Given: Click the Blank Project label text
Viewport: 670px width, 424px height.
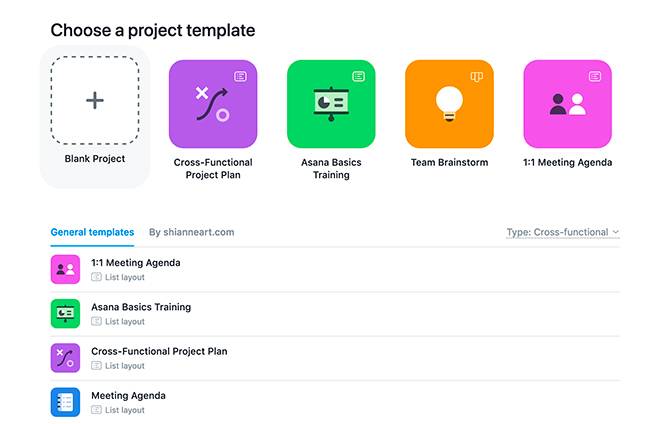Looking at the screenshot, I should click(95, 158).
